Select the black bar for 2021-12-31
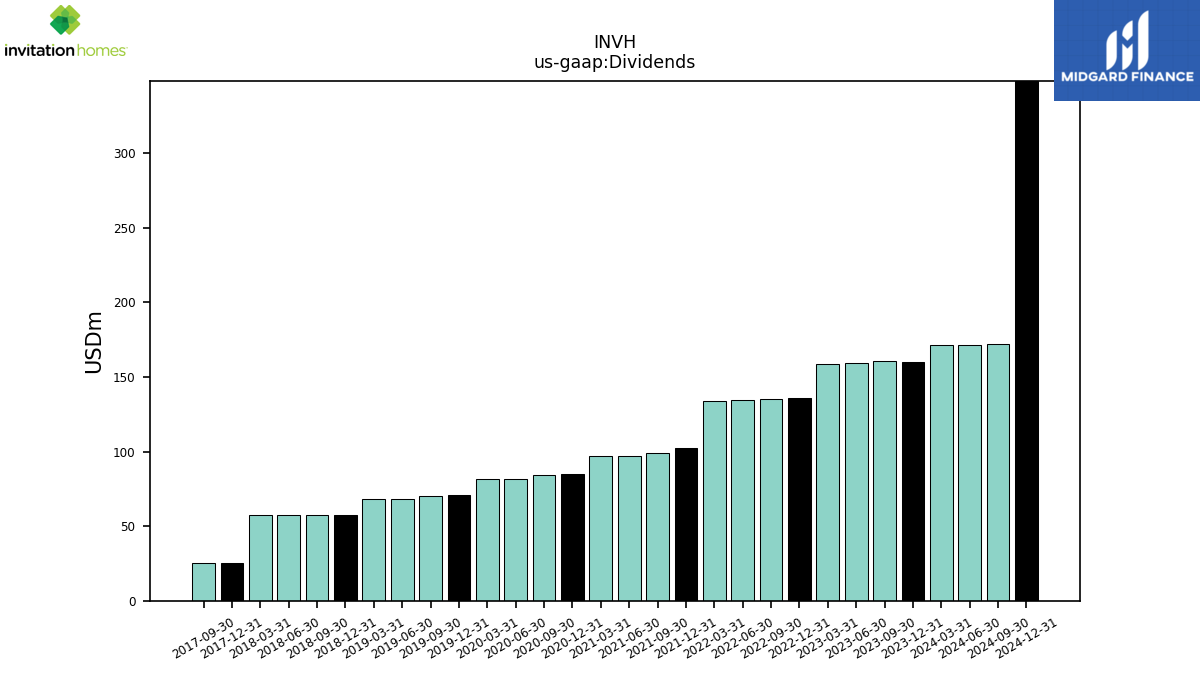The height and width of the screenshot is (675, 1200). pos(686,525)
